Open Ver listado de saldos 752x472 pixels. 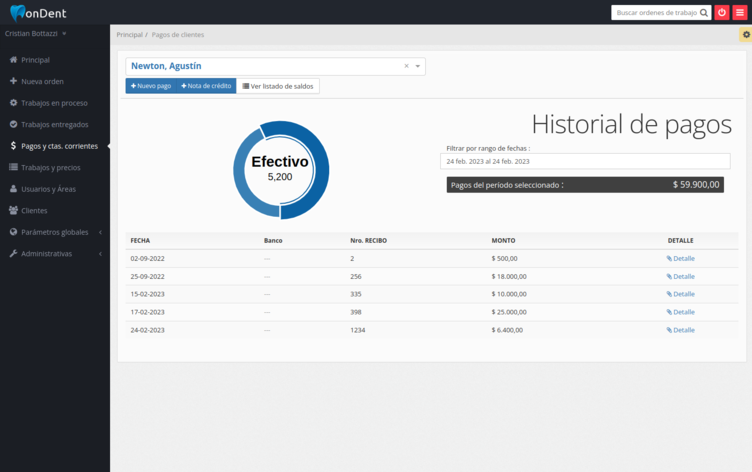278,86
